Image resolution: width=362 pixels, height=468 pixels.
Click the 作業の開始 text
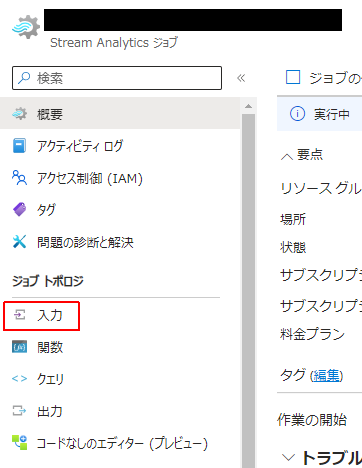312,420
